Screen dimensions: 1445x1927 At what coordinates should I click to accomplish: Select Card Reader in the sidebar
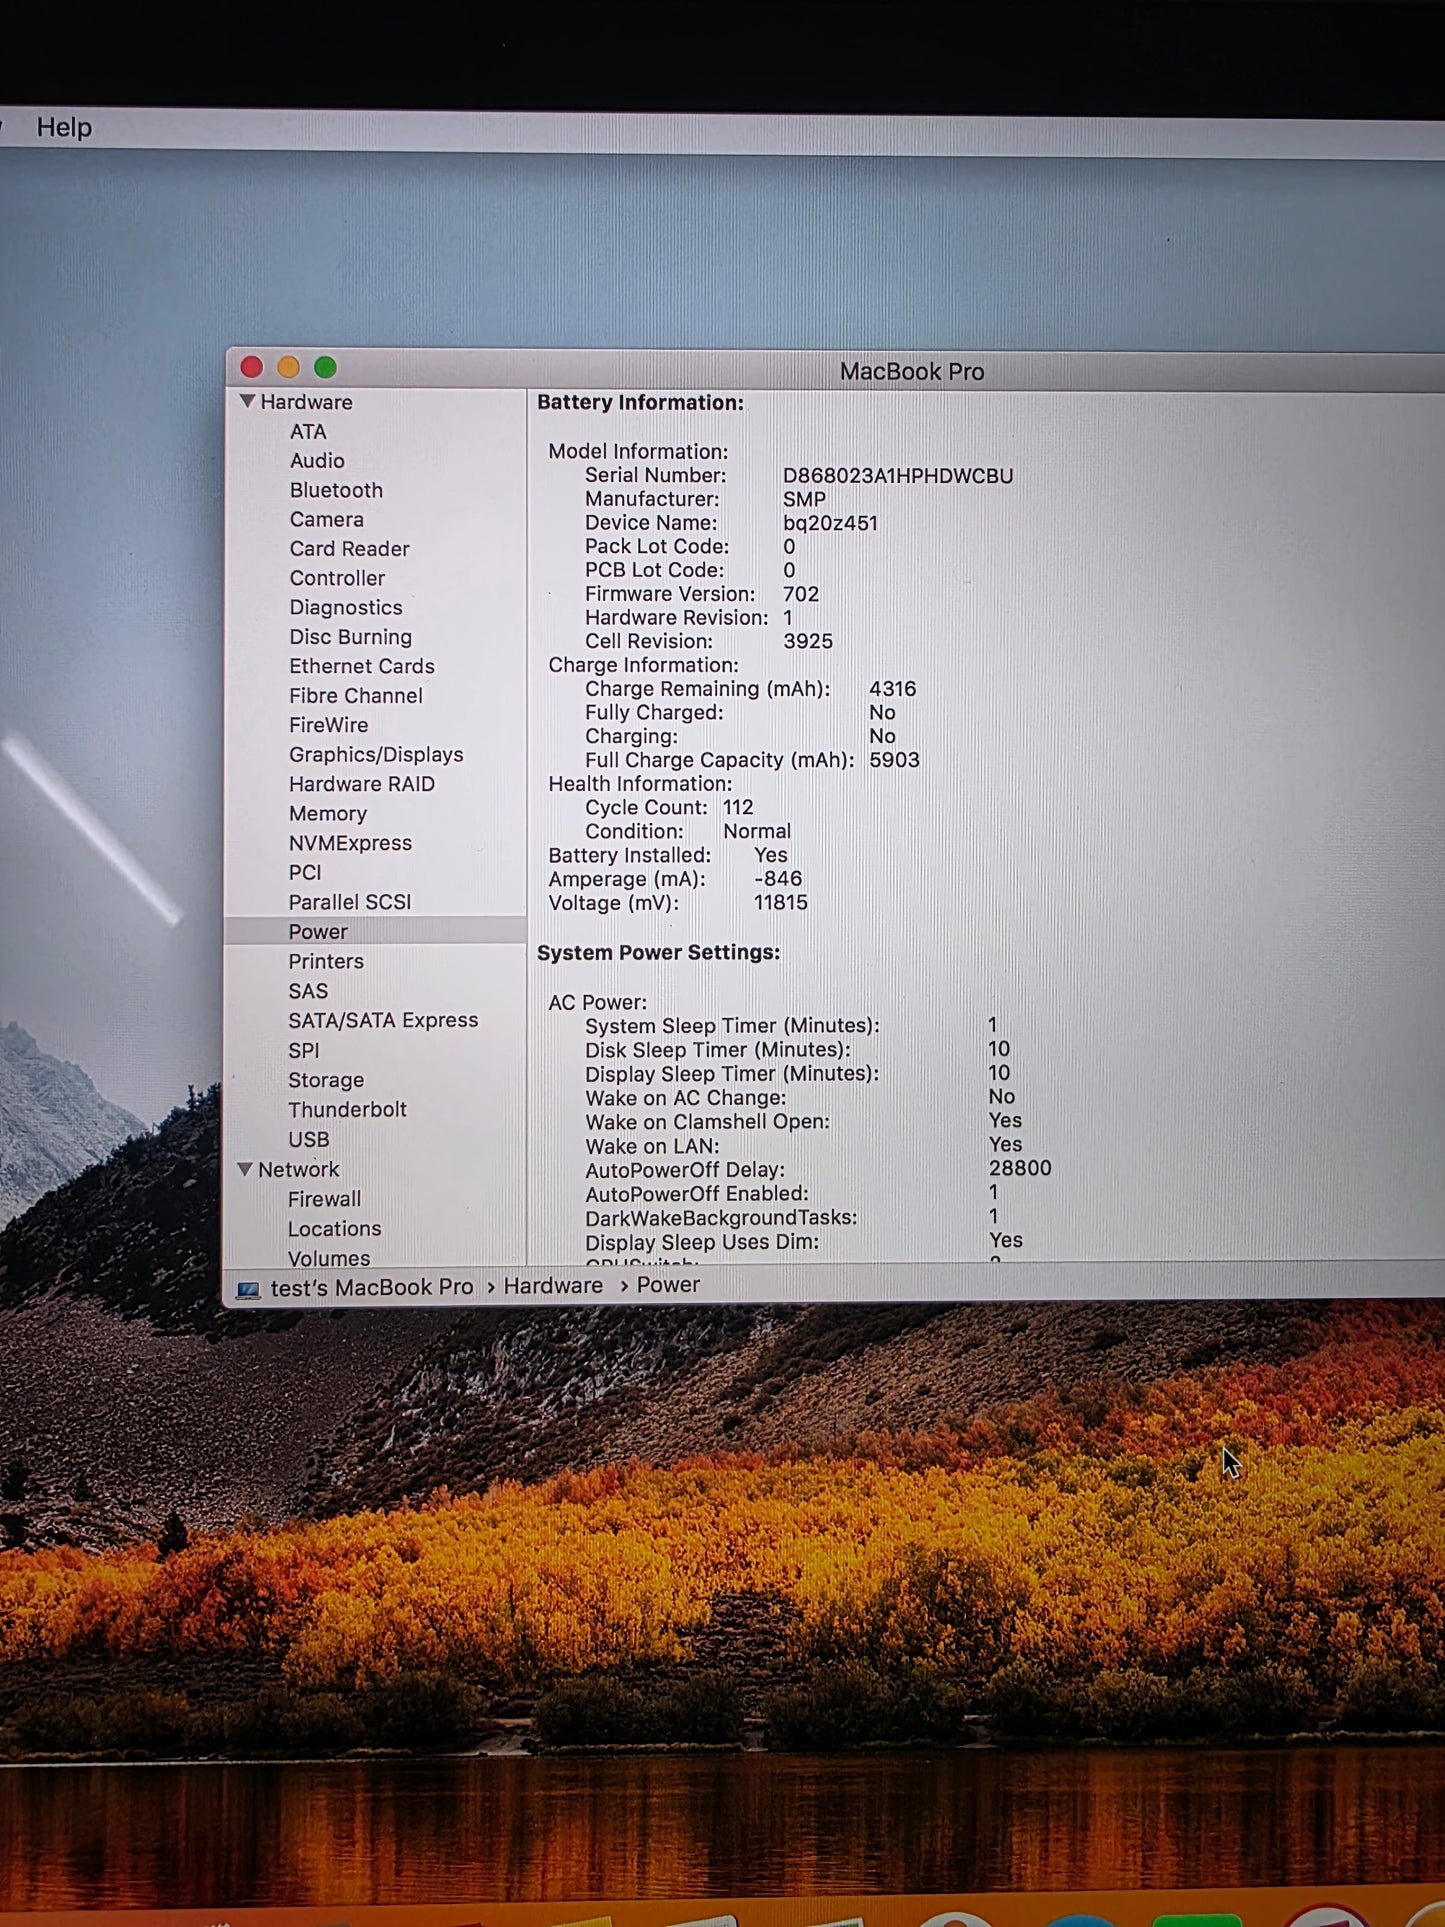point(349,549)
